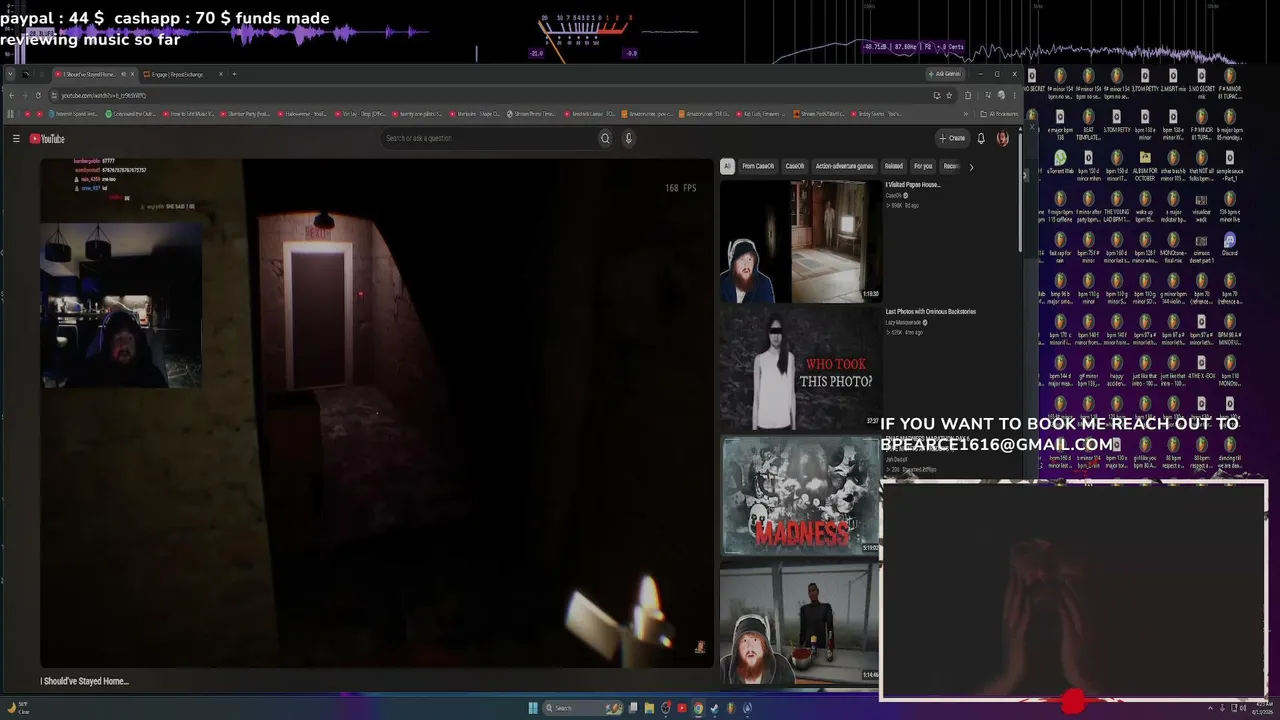1280x720 pixels.
Task: Open the WHO TOOK THIS PHOTO thumbnail
Action: pos(800,368)
